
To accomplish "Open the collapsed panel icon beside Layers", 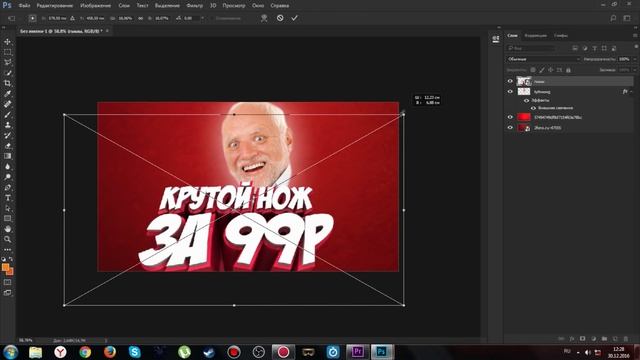I will tap(496, 39).
